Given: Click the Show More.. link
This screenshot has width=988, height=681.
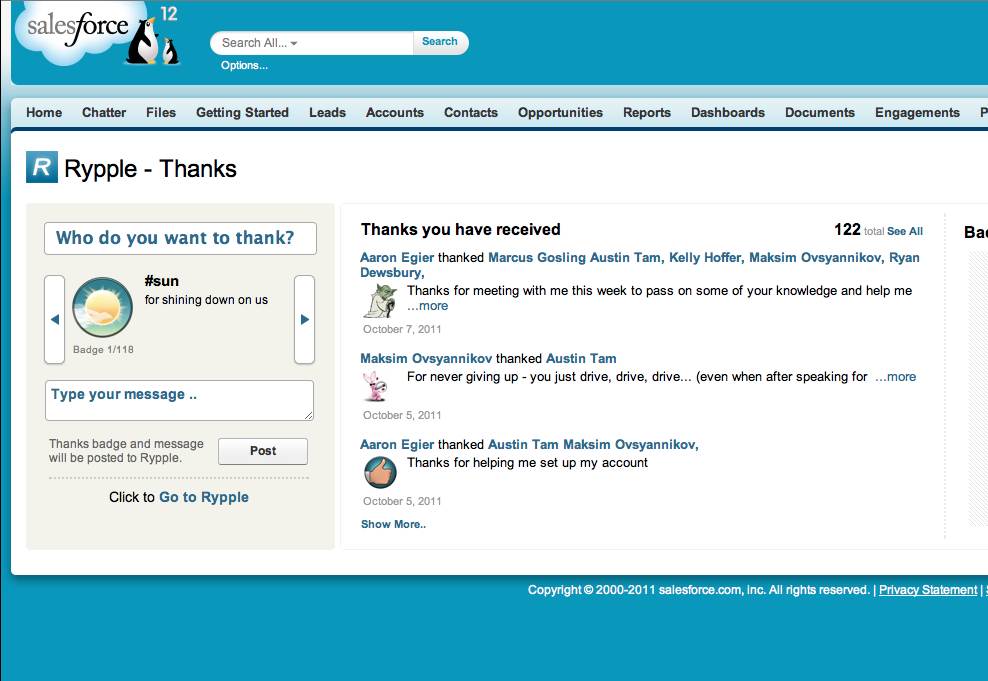Looking at the screenshot, I should [x=393, y=524].
